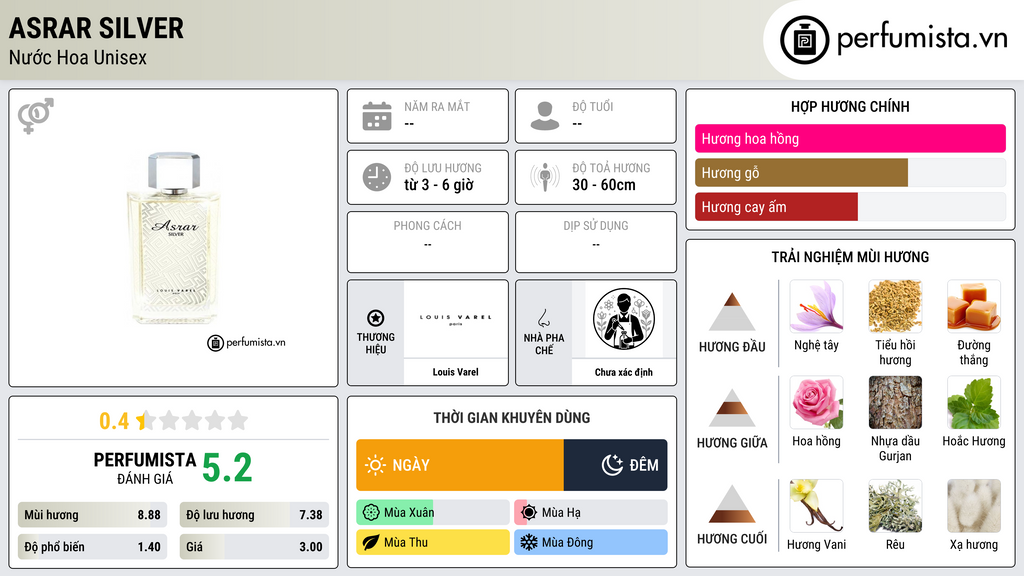Click the Tiểu hồi hương seeds image
Screen dimensions: 1024x576
tap(895, 306)
